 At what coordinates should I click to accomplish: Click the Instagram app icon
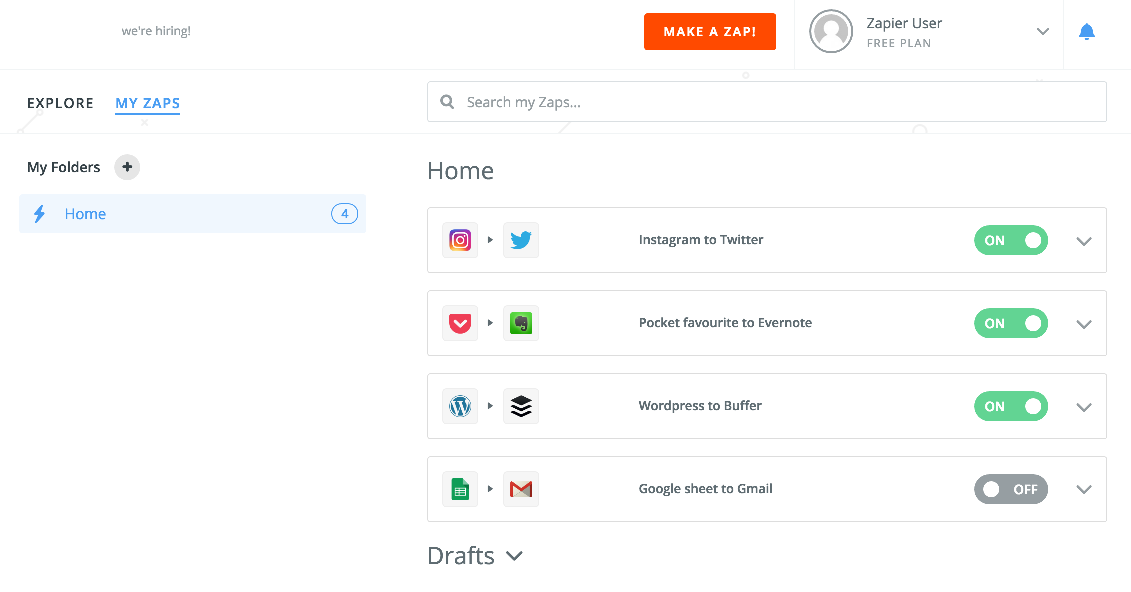point(459,240)
